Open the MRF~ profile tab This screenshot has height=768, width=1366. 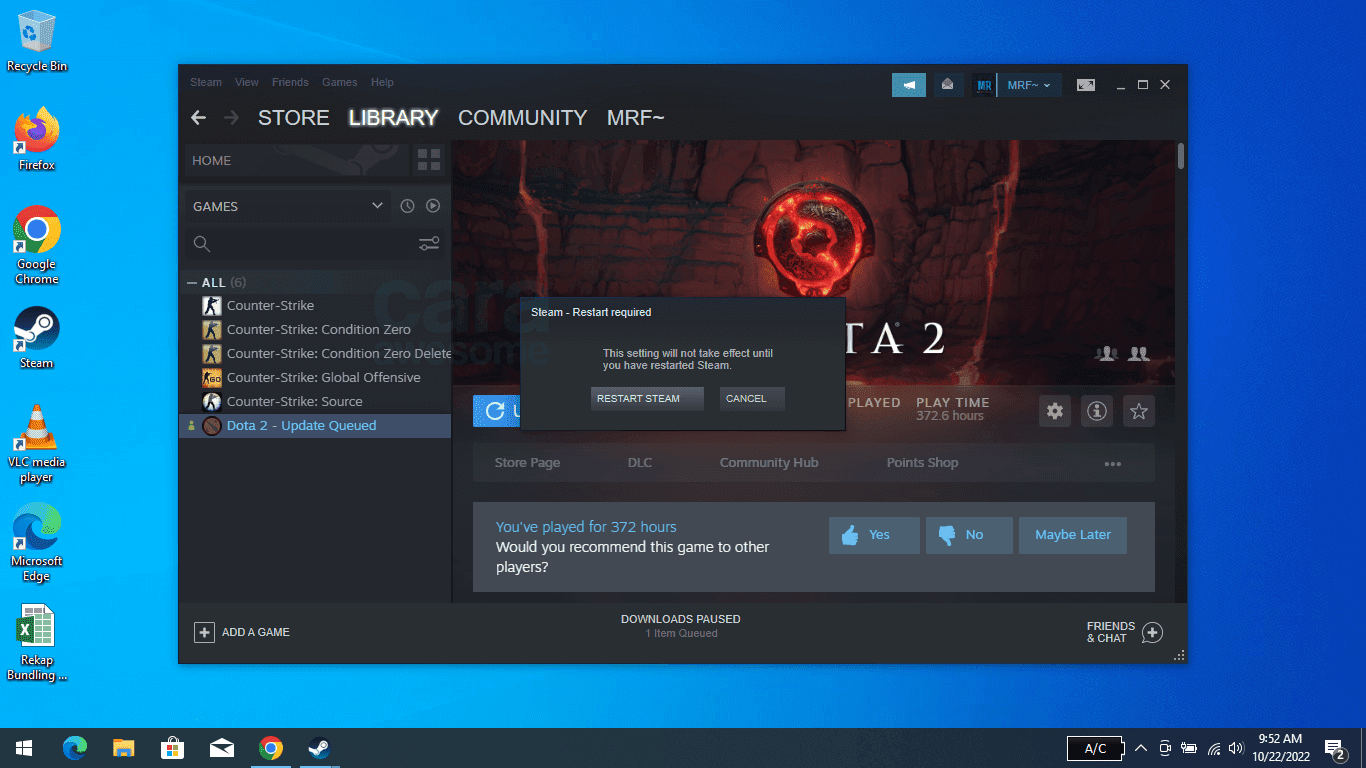pos(635,118)
